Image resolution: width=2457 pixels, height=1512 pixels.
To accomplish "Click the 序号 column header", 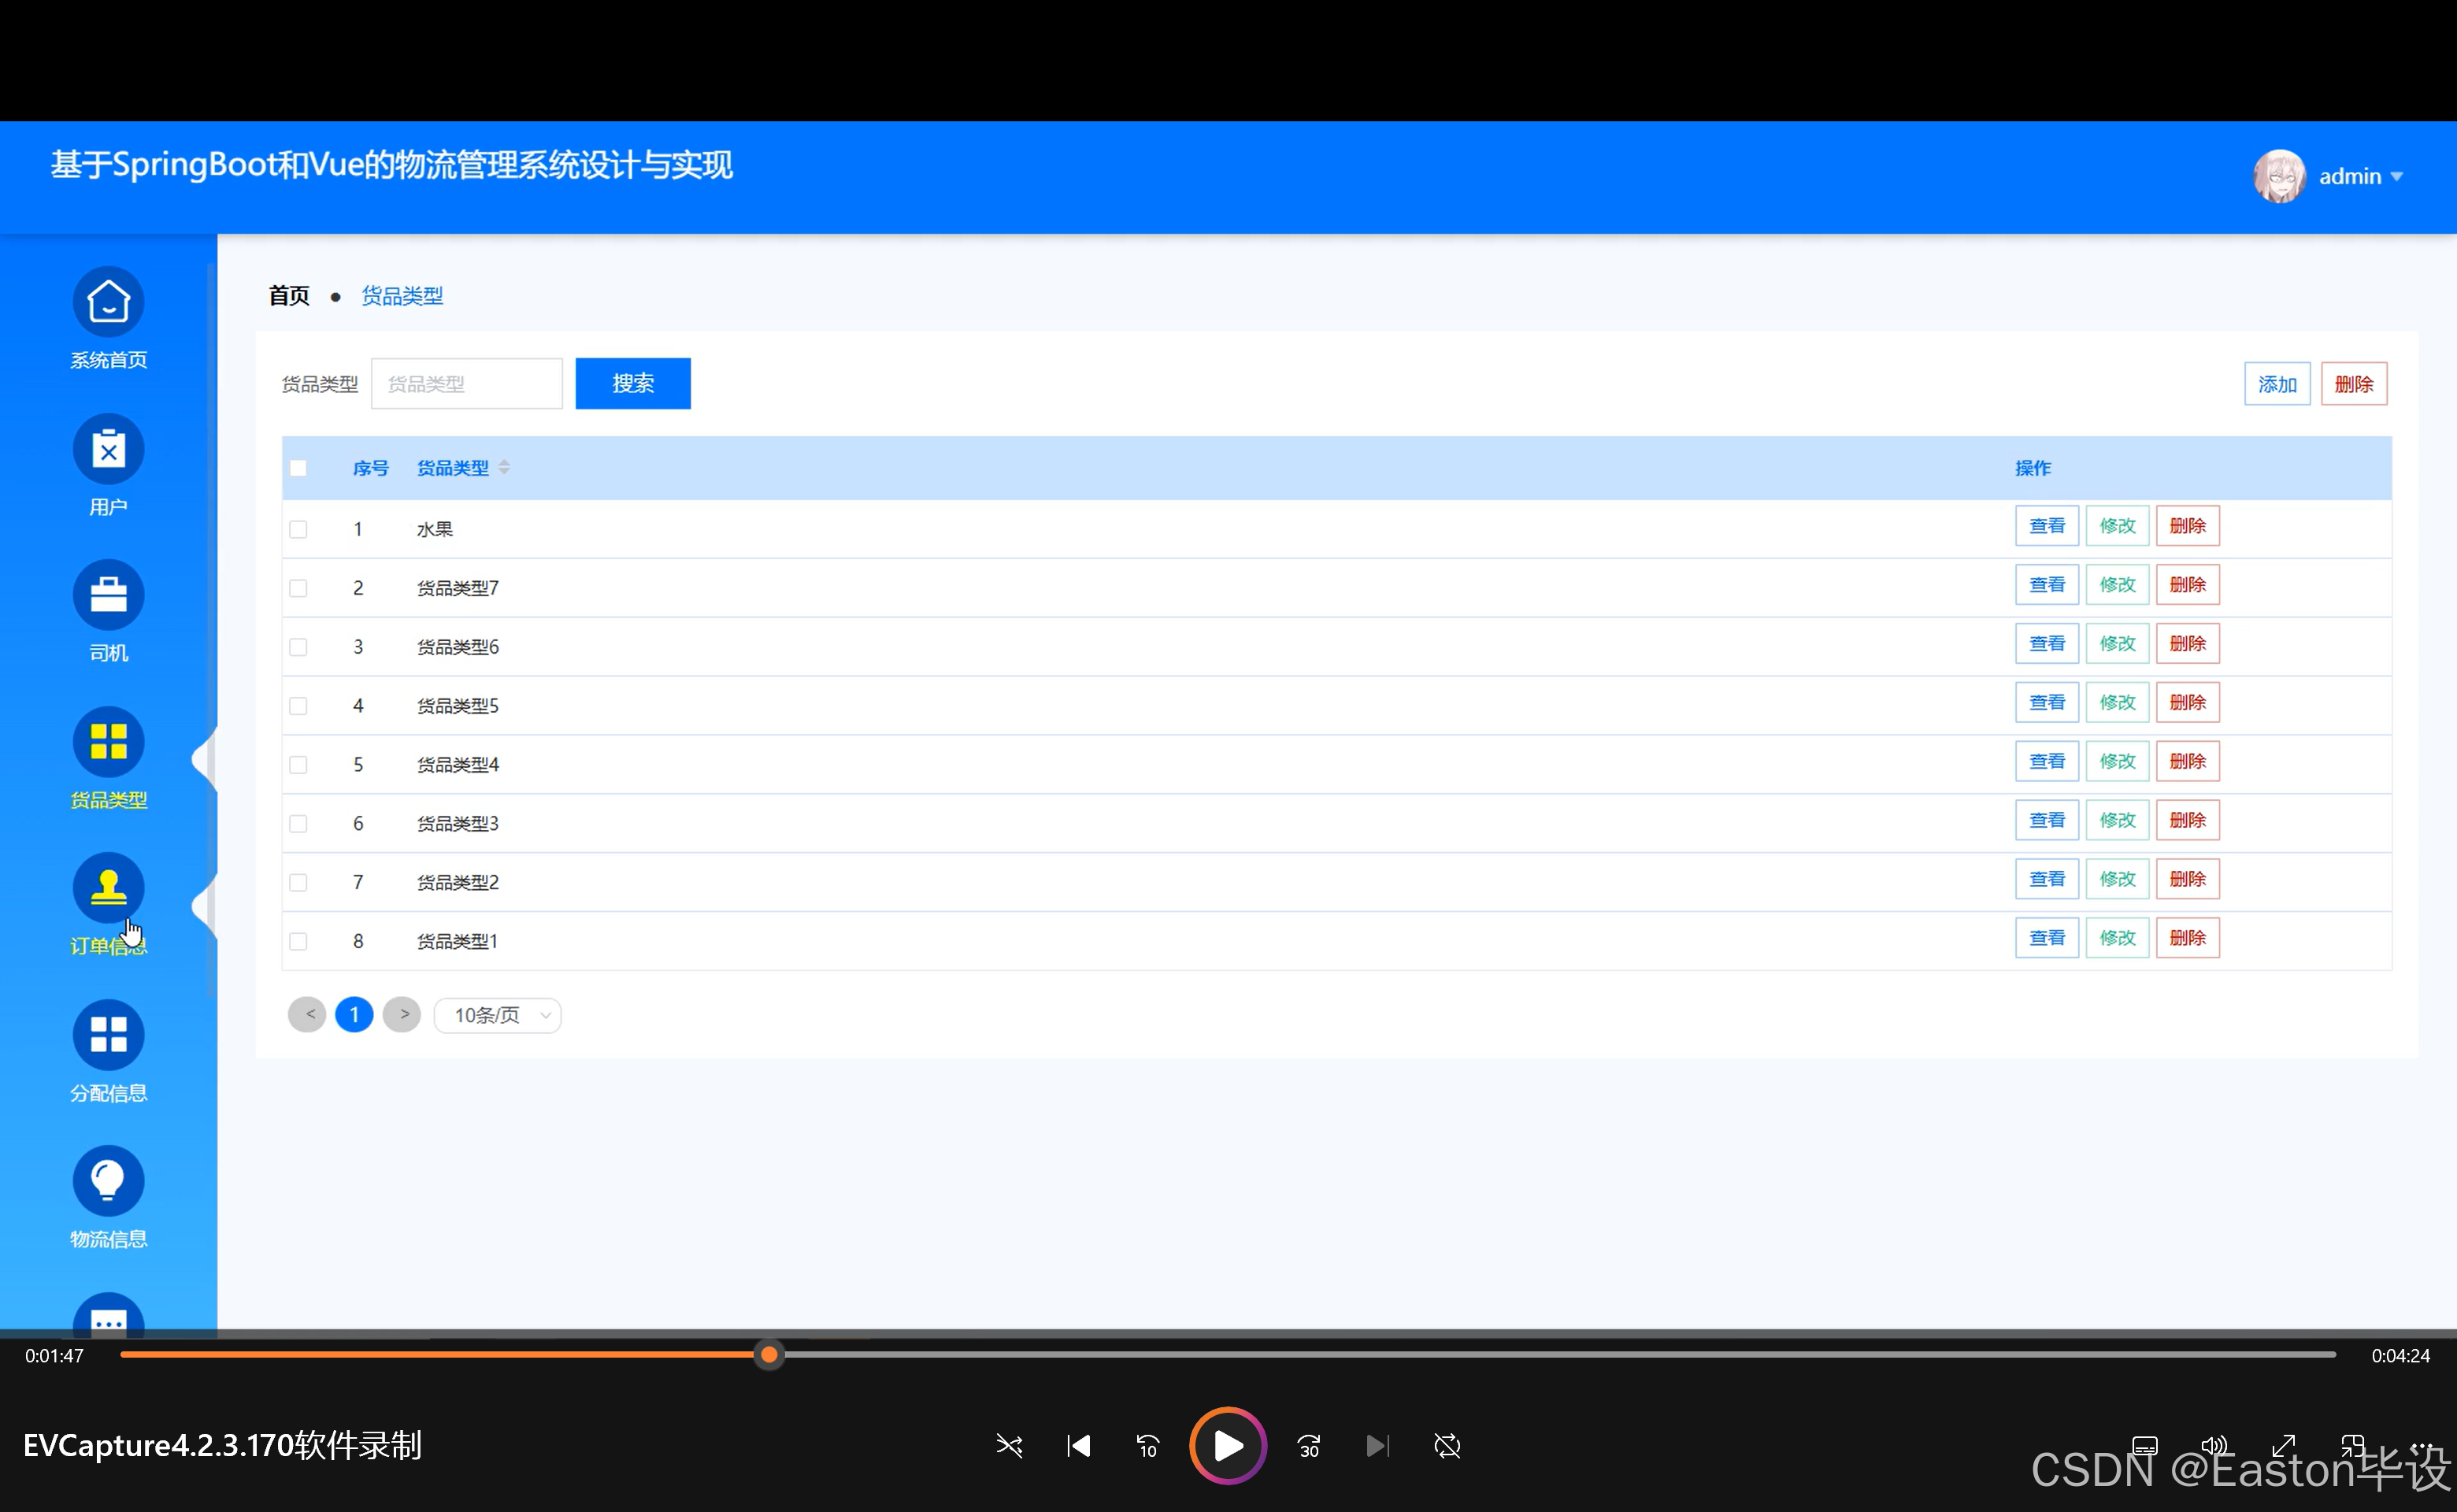I will coord(370,468).
